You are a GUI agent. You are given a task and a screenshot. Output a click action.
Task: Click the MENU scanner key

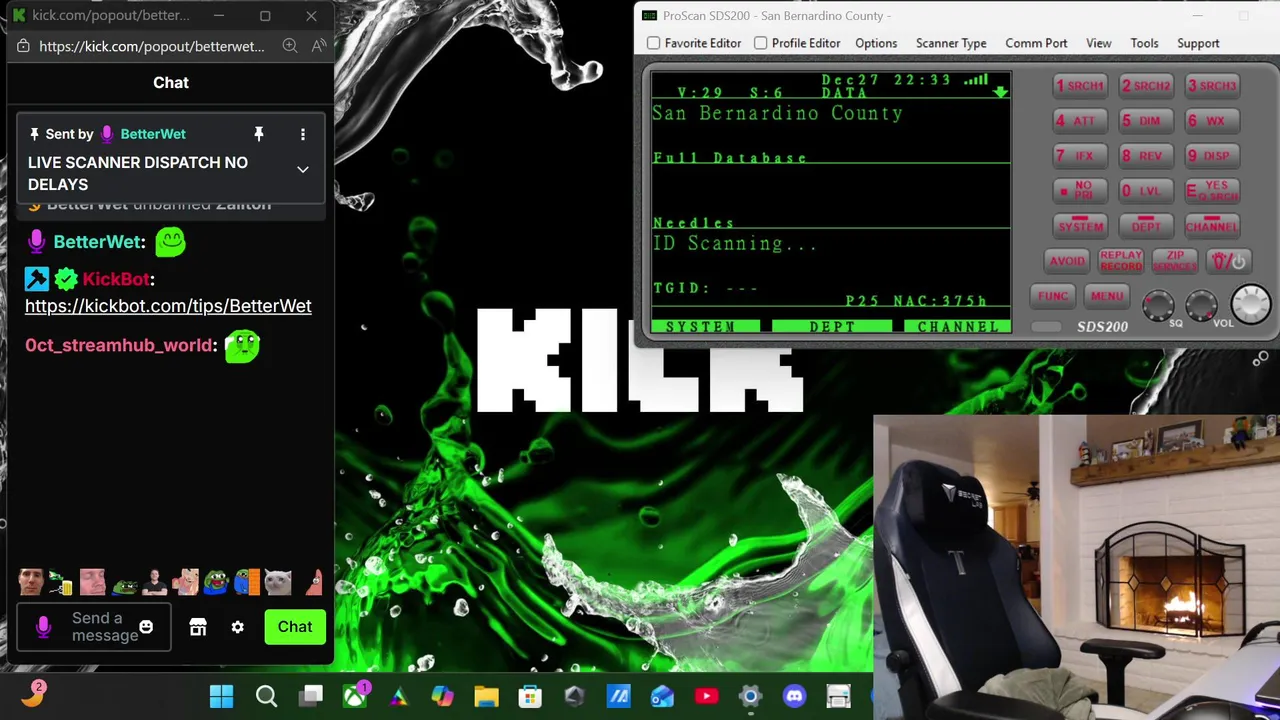click(1107, 296)
